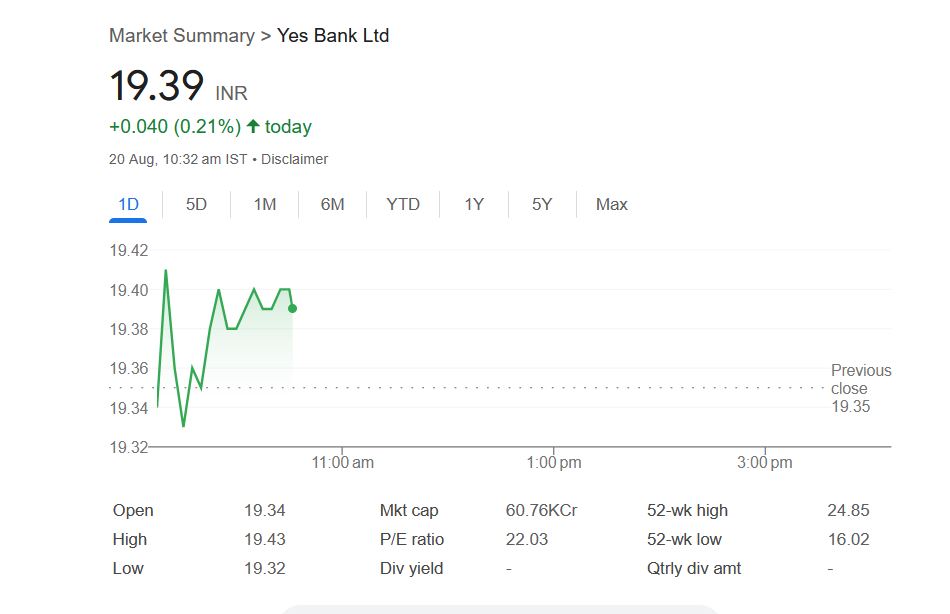The image size is (950, 614).
Task: Show the Max range chart tab
Action: coord(611,205)
